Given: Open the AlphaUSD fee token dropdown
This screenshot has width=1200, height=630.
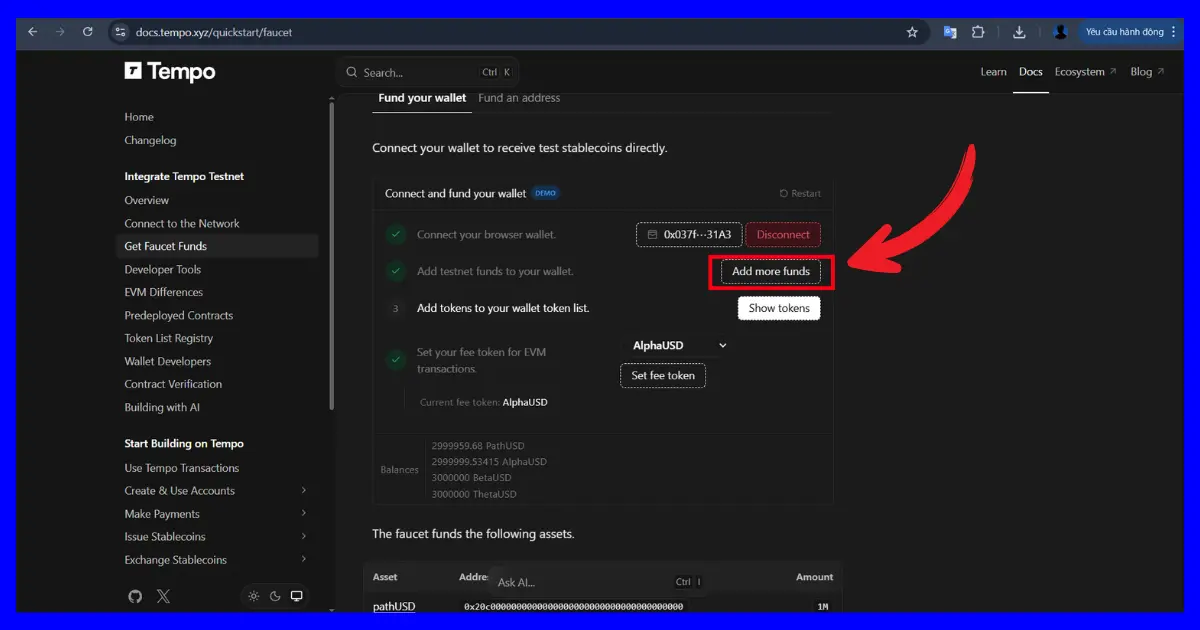Looking at the screenshot, I should 679,345.
